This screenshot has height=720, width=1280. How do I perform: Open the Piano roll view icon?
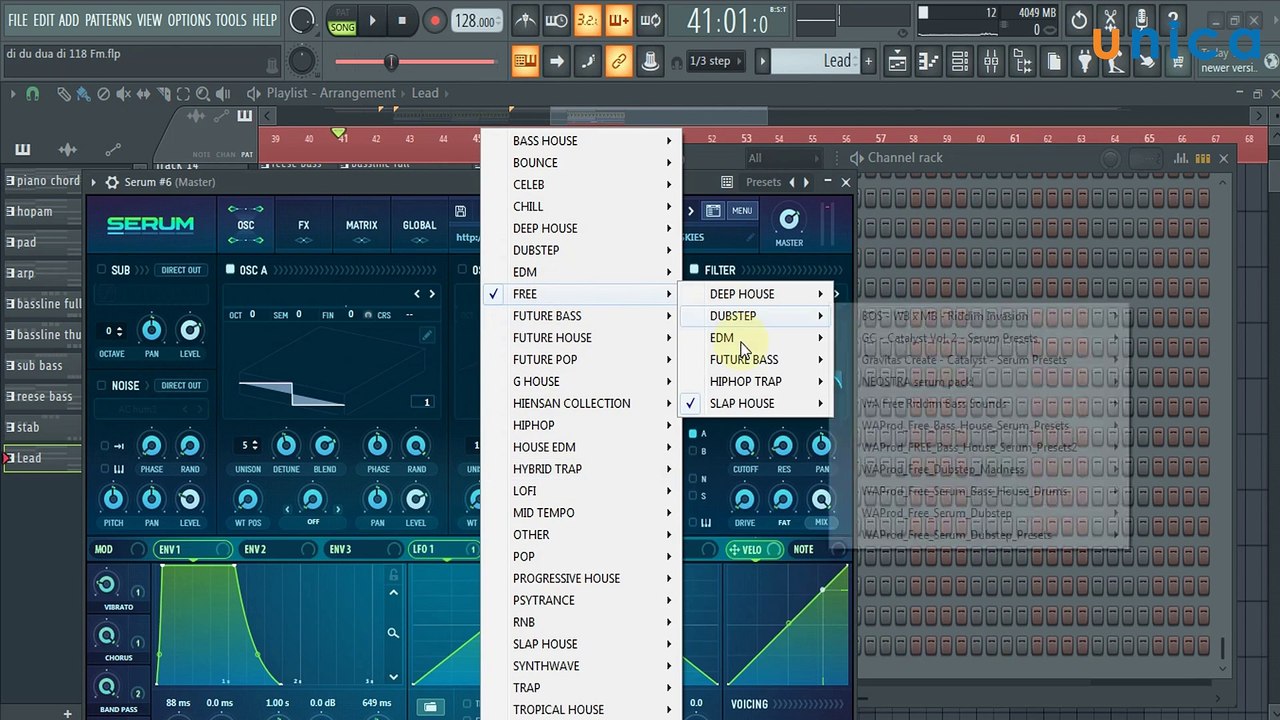[928, 61]
